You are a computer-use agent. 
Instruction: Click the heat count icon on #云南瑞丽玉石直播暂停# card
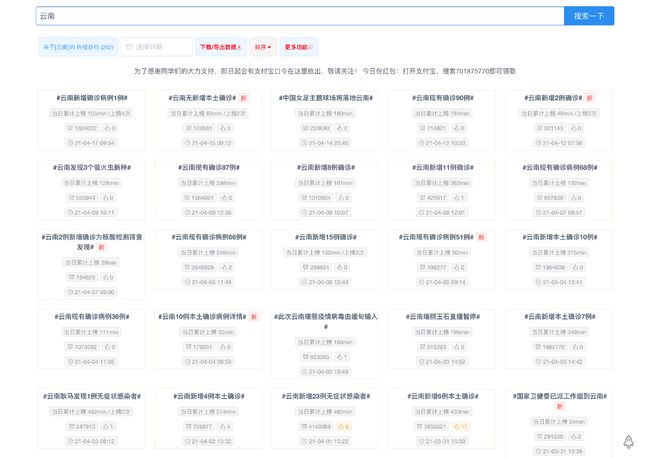[422, 347]
